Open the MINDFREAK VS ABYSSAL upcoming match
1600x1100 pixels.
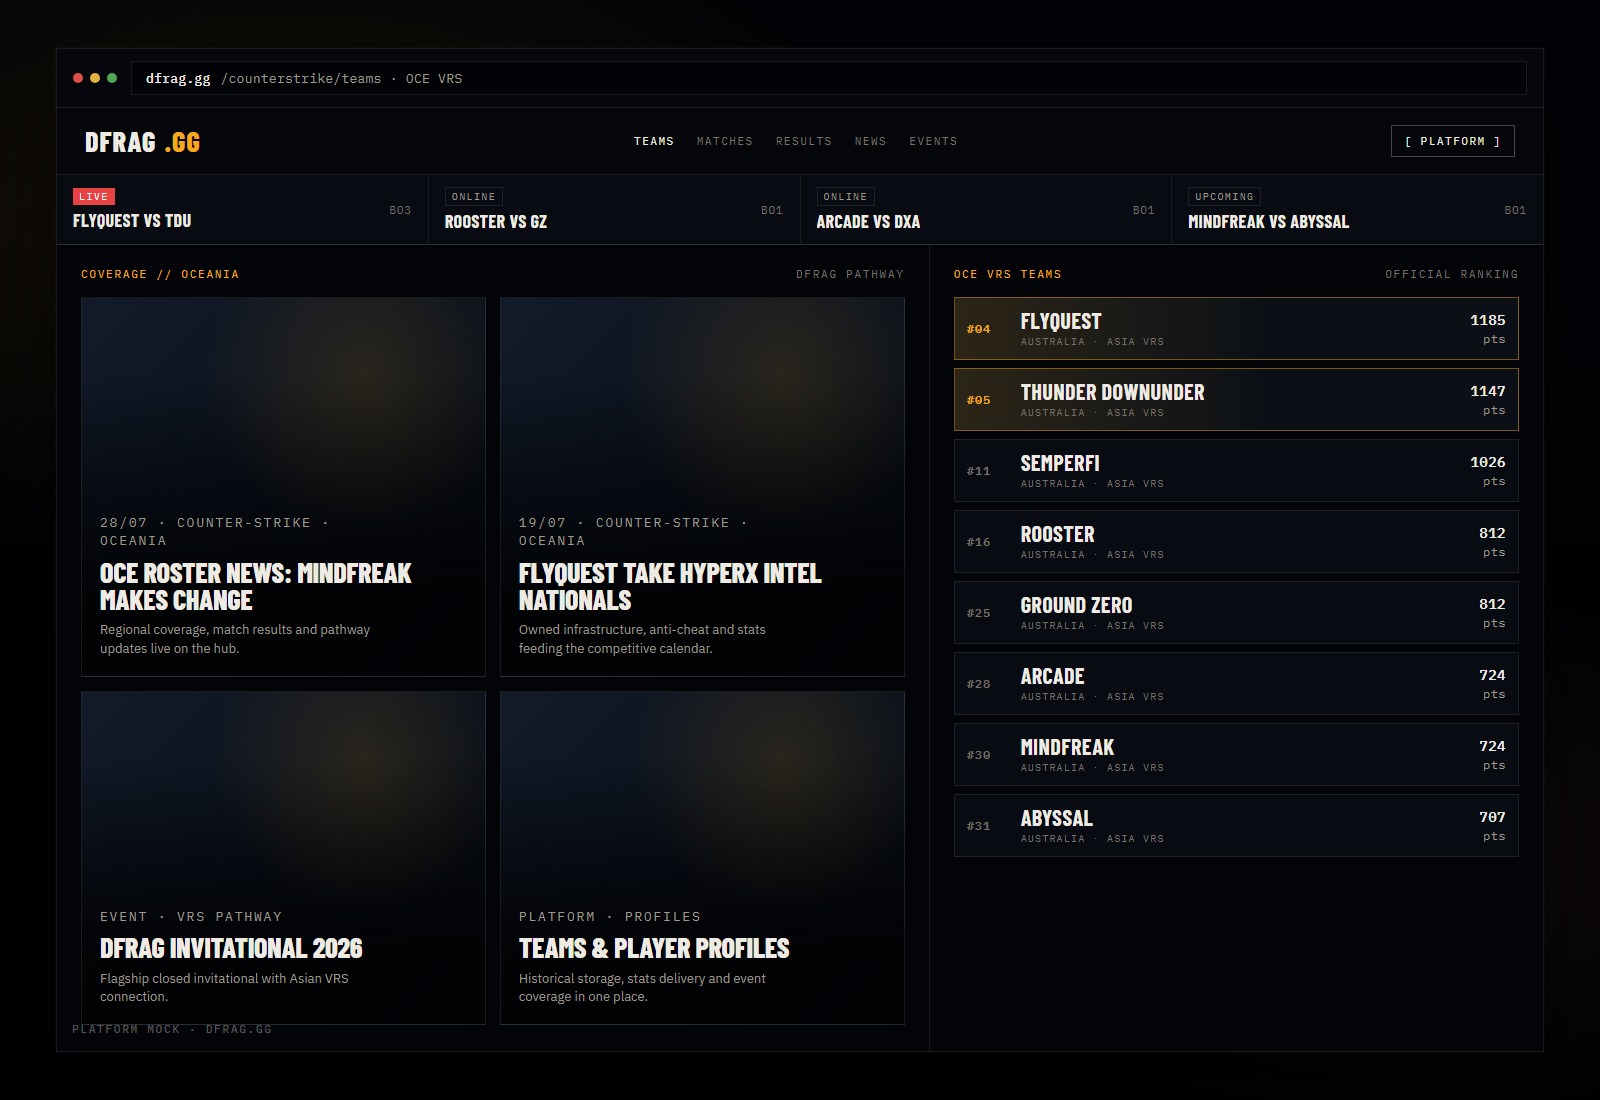(x=1357, y=210)
